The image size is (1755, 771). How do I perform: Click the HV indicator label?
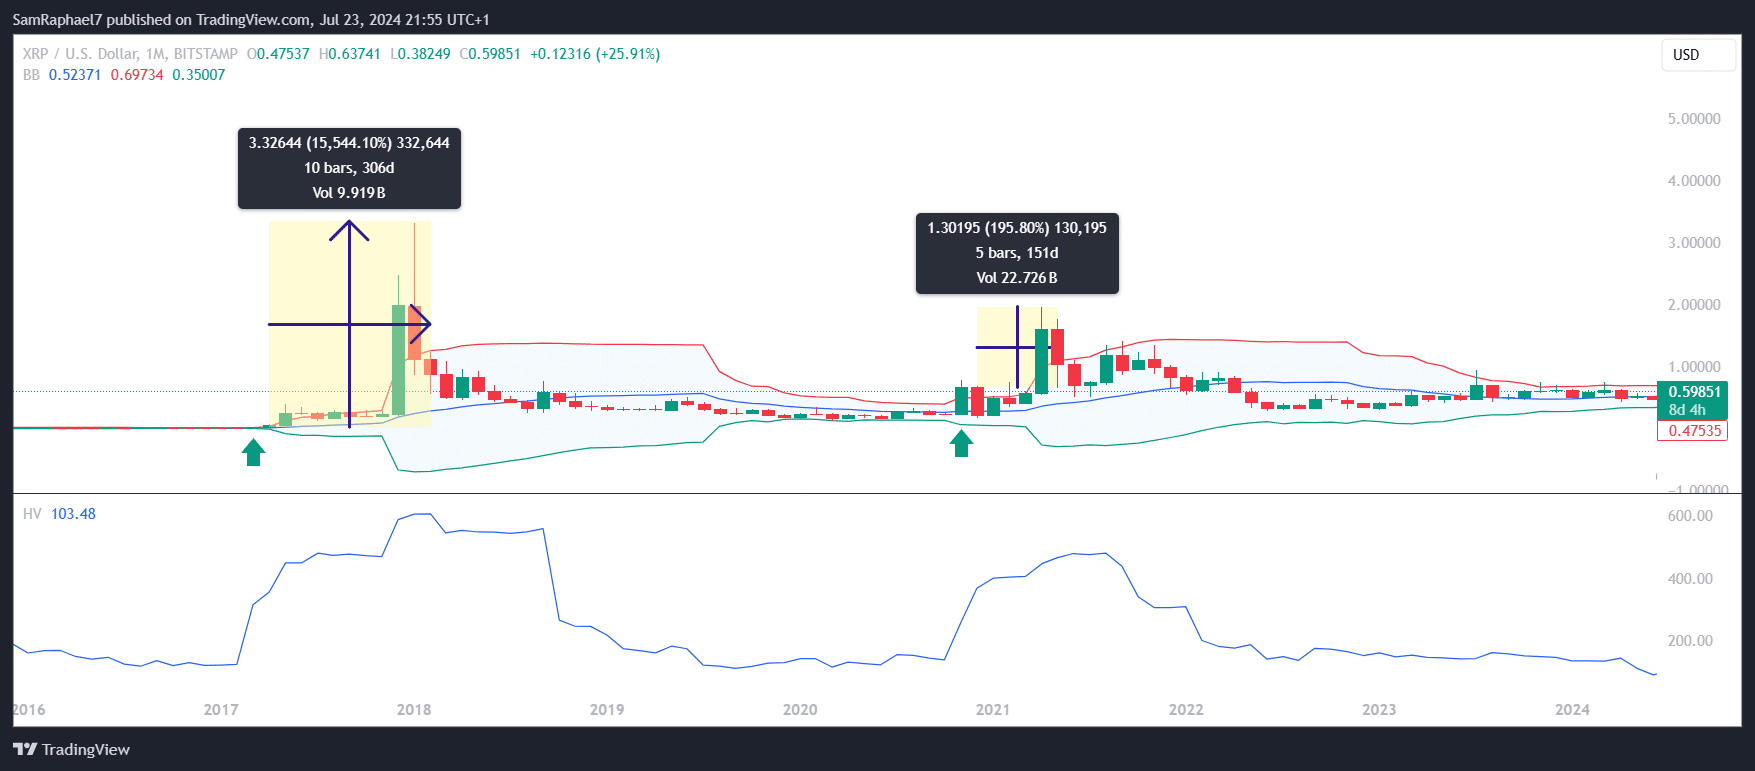pyautogui.click(x=32, y=514)
